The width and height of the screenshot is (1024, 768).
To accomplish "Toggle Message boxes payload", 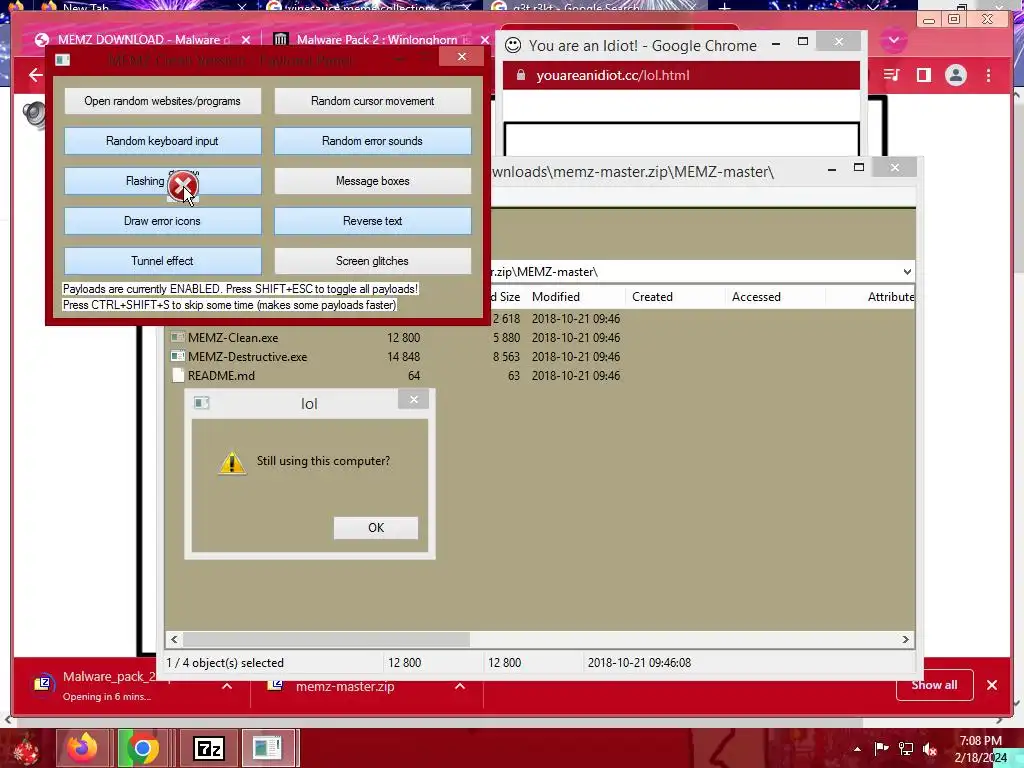I will (x=372, y=181).
